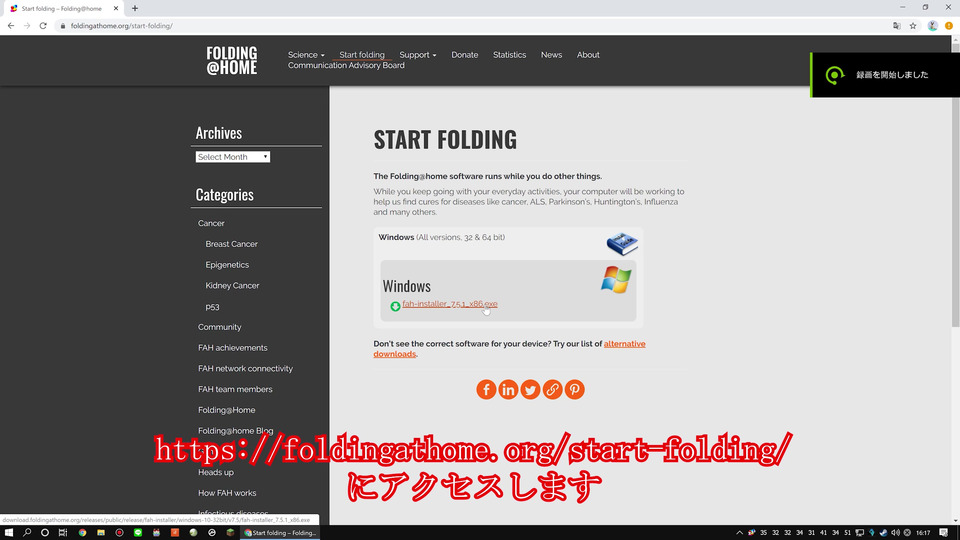The image size is (960, 540).
Task: Open the p53 category
Action: tap(212, 307)
